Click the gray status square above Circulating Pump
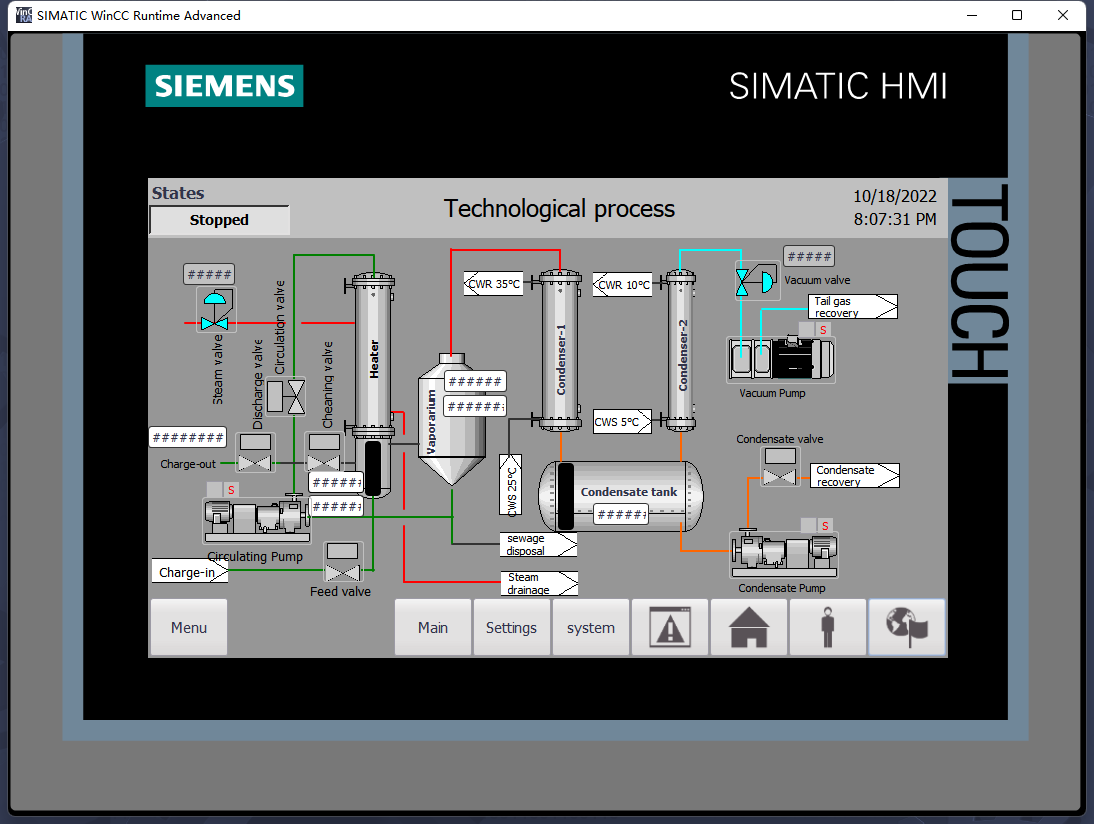 pyautogui.click(x=214, y=490)
